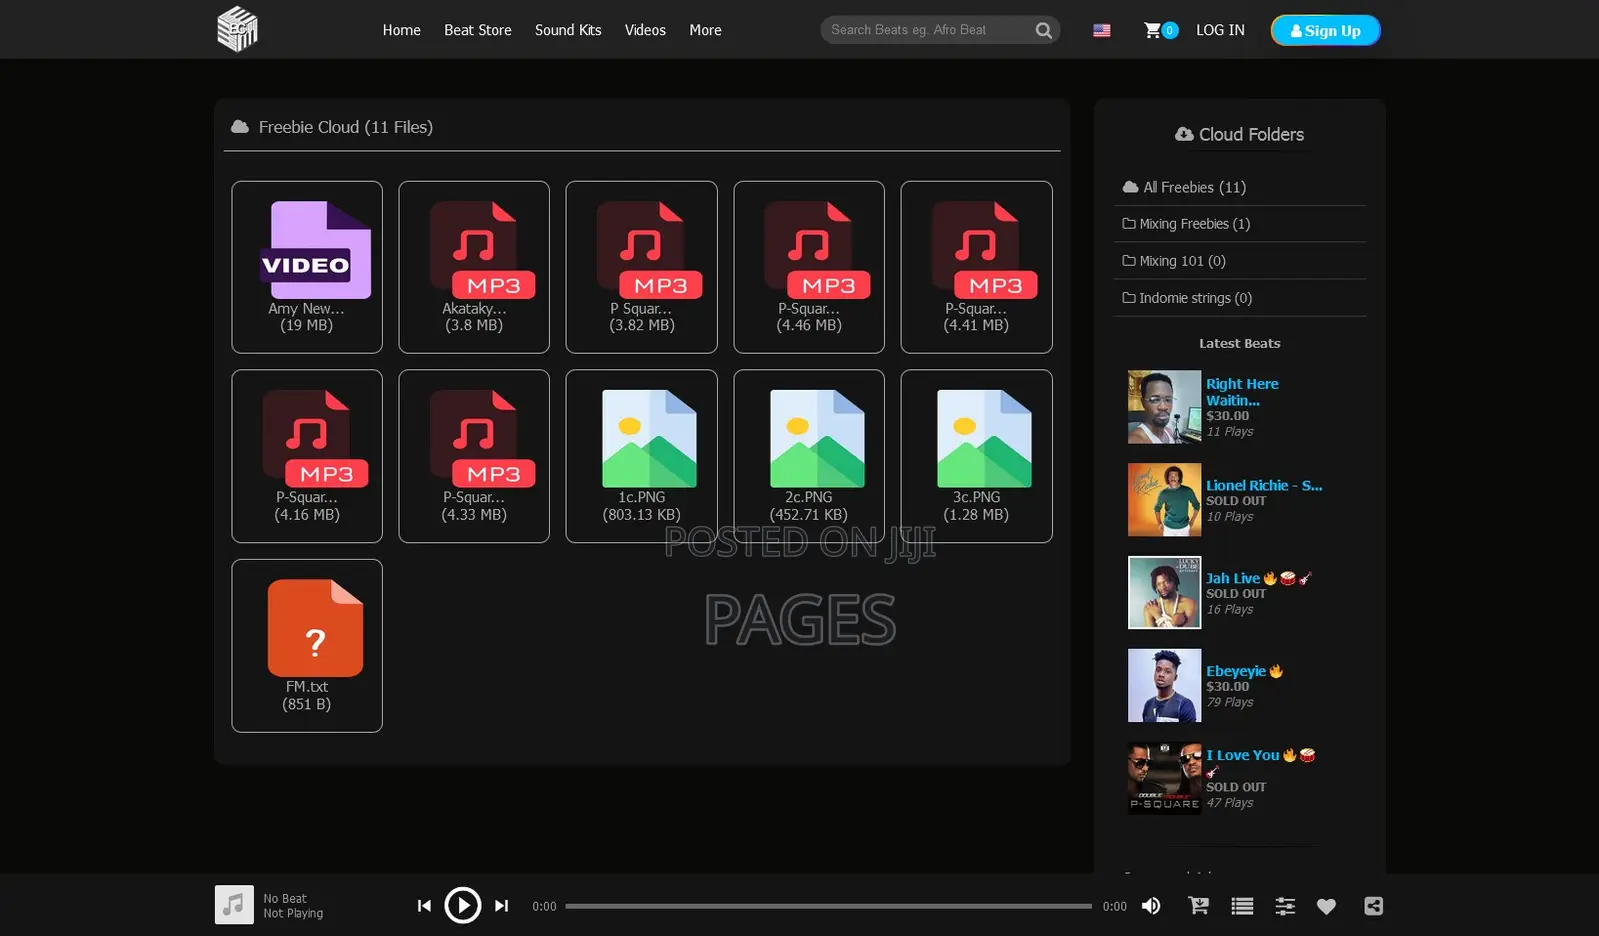
Task: Click the No Beat music note thumbnail
Action: [x=234, y=905]
